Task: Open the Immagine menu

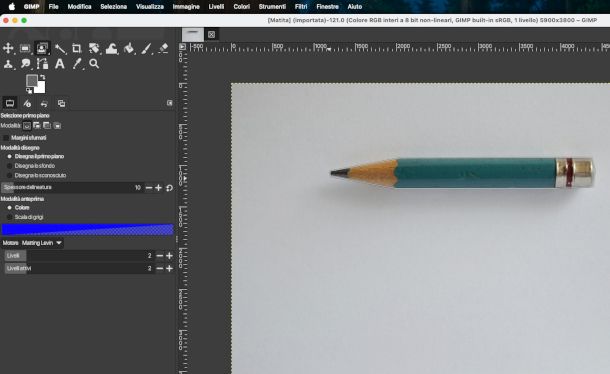Action: pyautogui.click(x=186, y=7)
